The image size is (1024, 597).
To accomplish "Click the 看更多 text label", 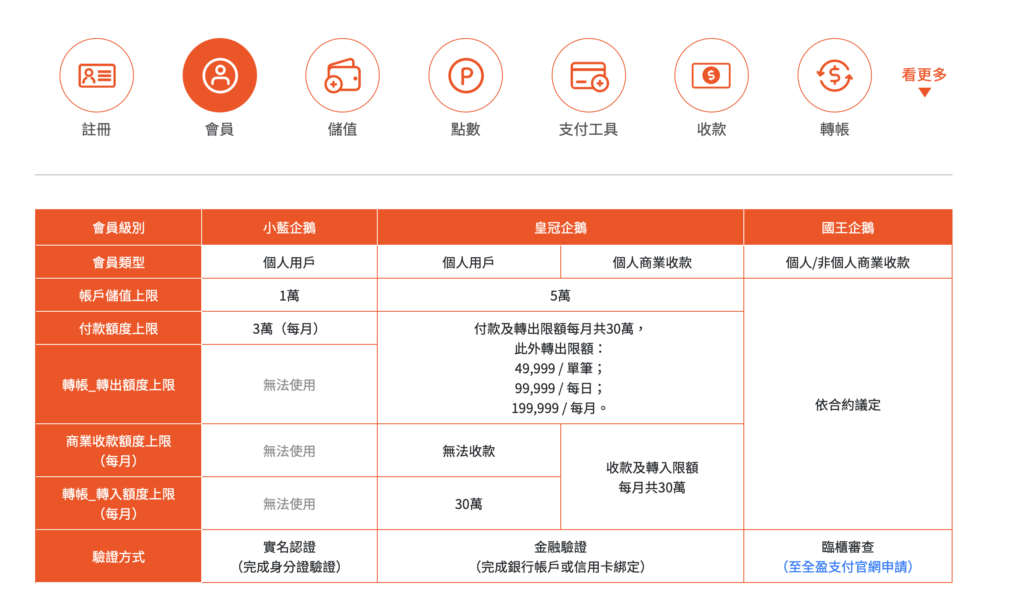I will point(924,74).
